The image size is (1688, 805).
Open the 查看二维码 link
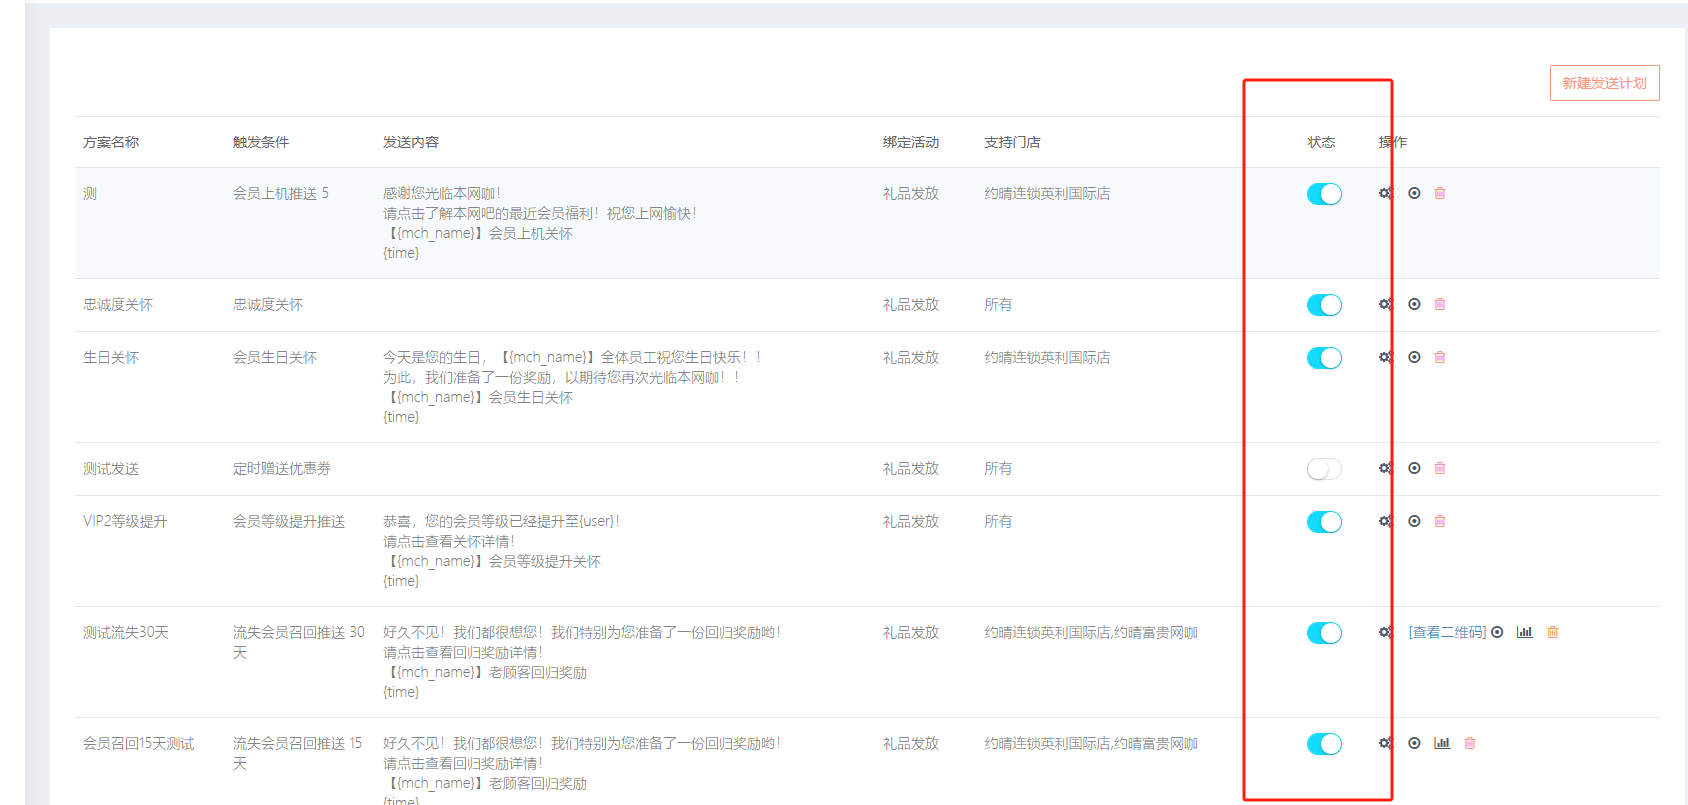[1447, 632]
